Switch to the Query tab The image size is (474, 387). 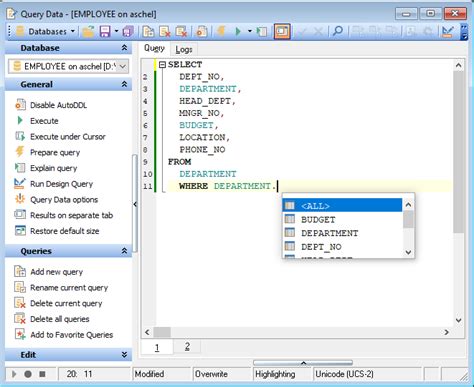click(154, 49)
